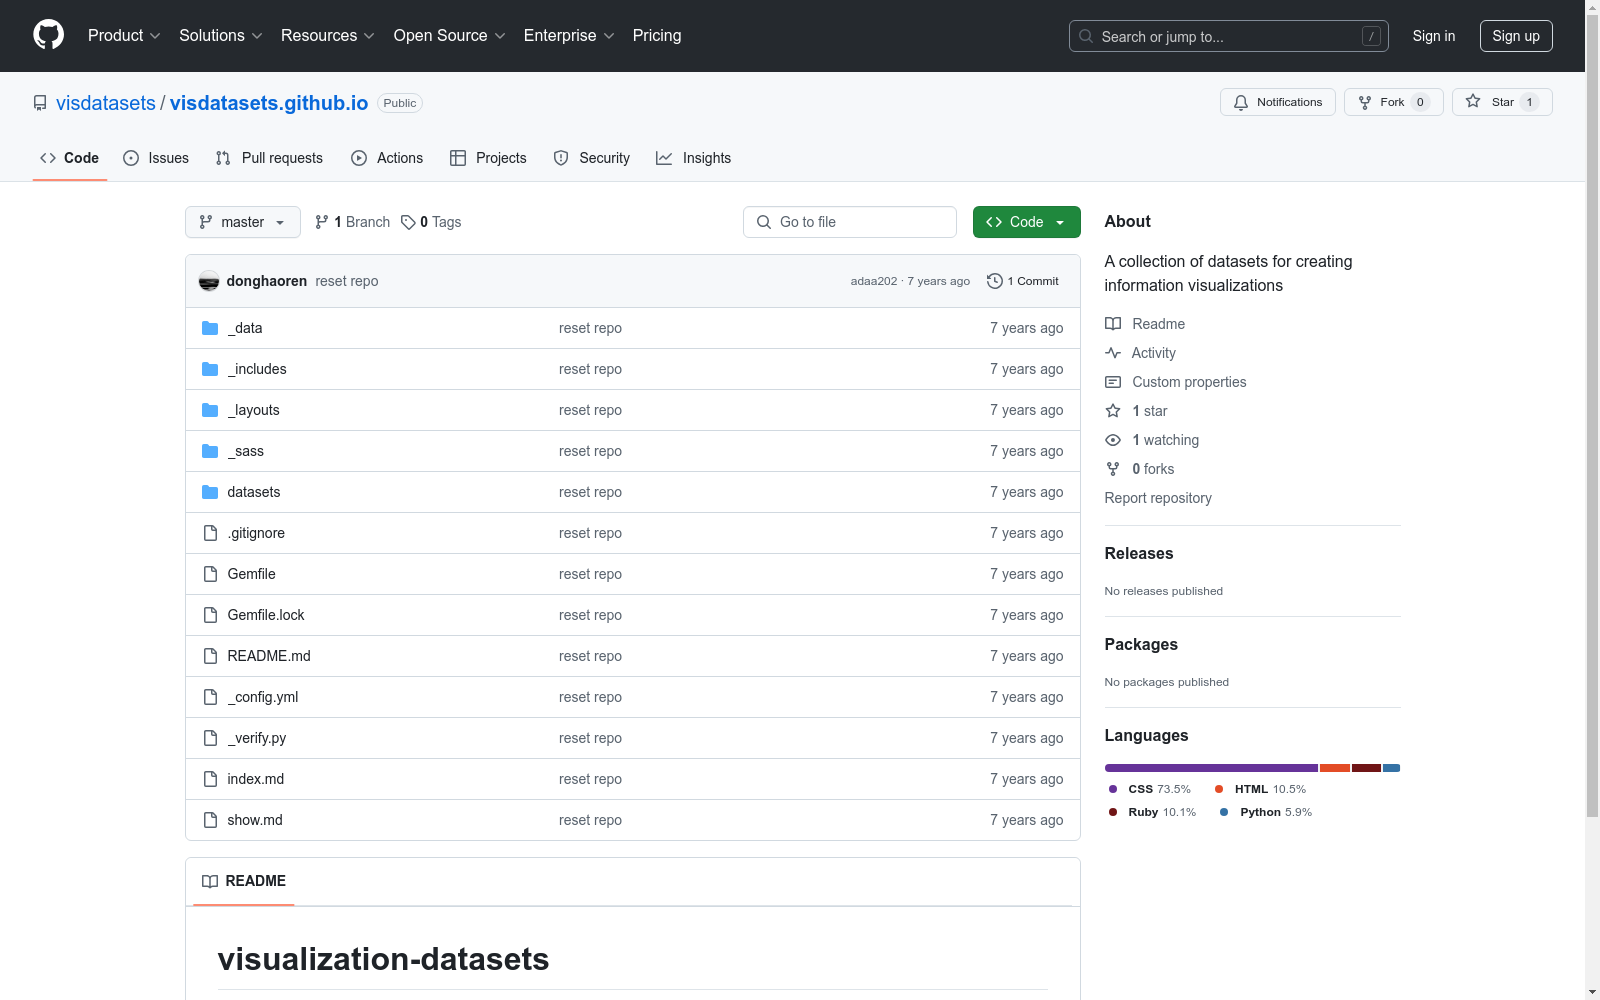Click the Sign in link

[x=1434, y=36]
